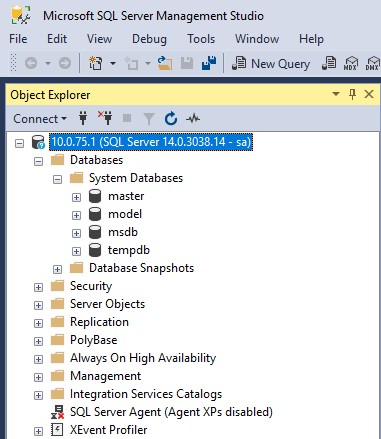Select the Server Objects folder
The height and width of the screenshot is (439, 381).
pyautogui.click(x=107, y=304)
